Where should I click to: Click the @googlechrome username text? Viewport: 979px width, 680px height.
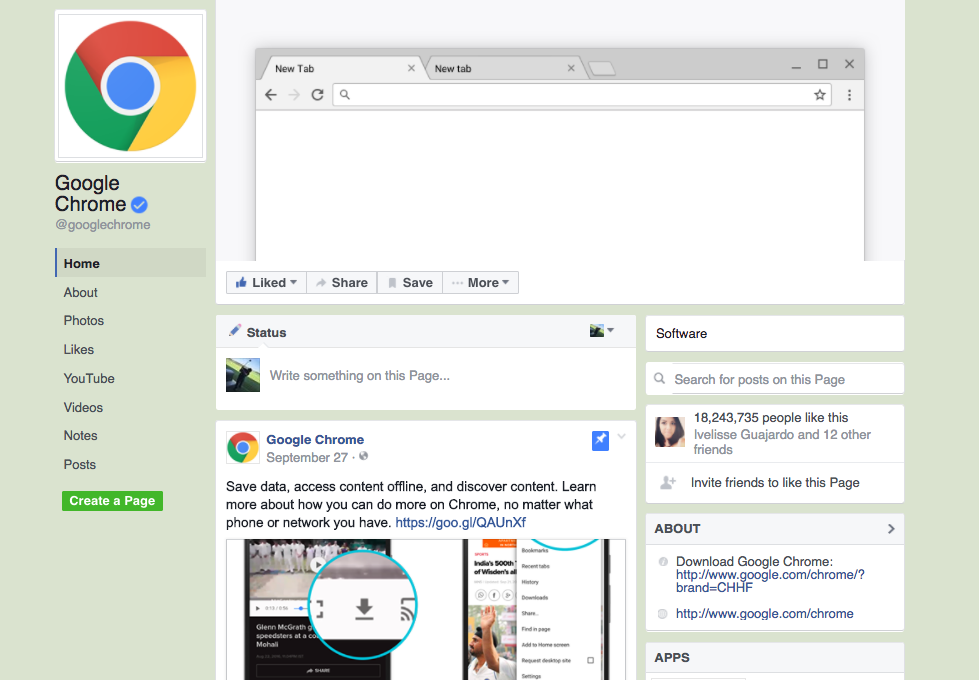click(x=102, y=225)
